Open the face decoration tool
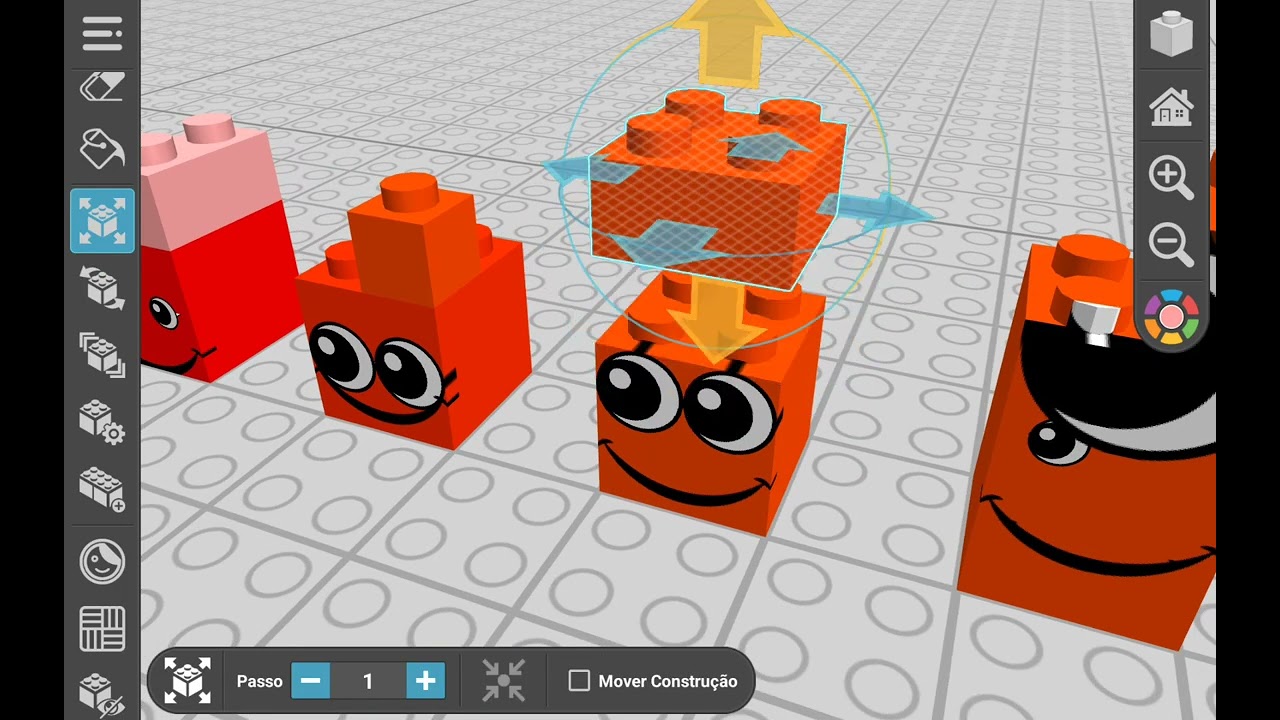1280x720 pixels. coord(102,562)
